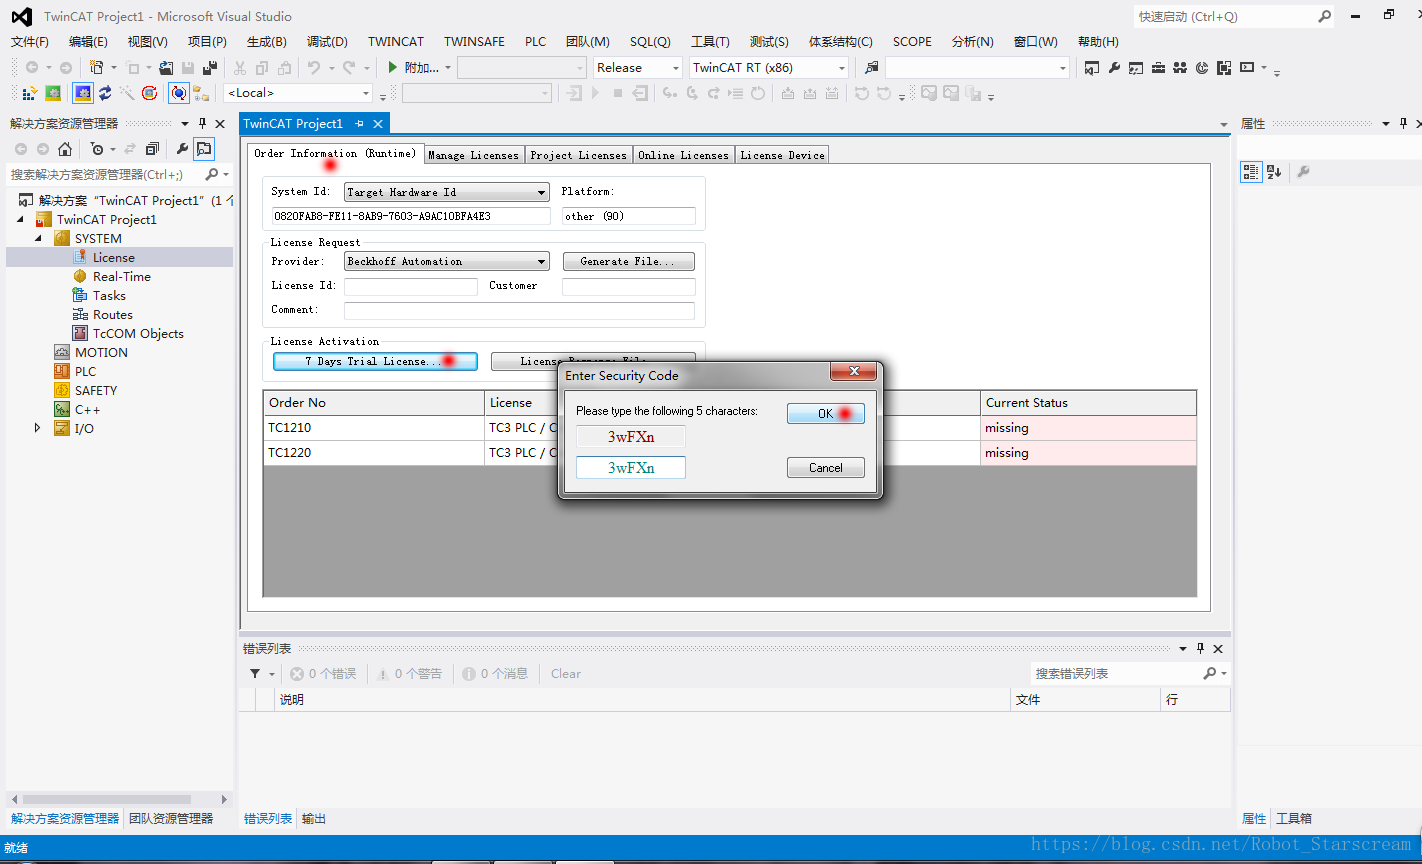This screenshot has height=864, width=1422.
Task: Click the Generate File button
Action: click(x=628, y=261)
